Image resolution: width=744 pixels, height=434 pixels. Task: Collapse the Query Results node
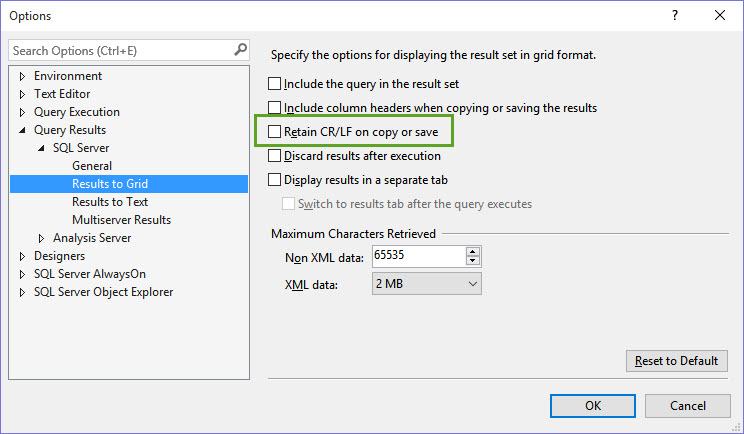[x=22, y=130]
